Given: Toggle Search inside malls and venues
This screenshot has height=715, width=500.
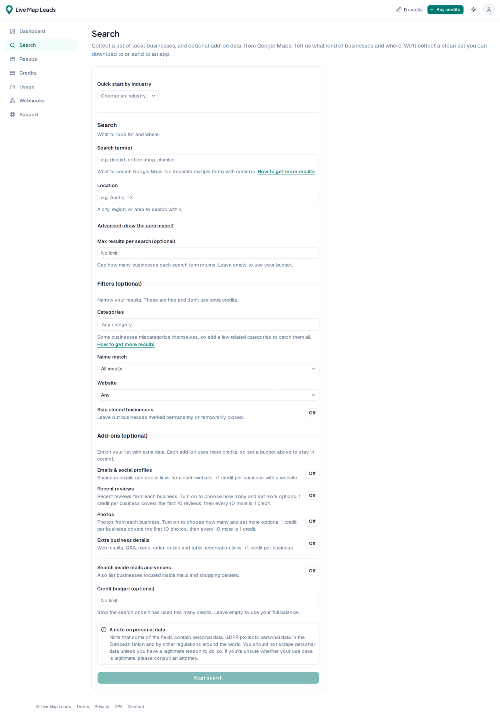Looking at the screenshot, I should (312, 571).
